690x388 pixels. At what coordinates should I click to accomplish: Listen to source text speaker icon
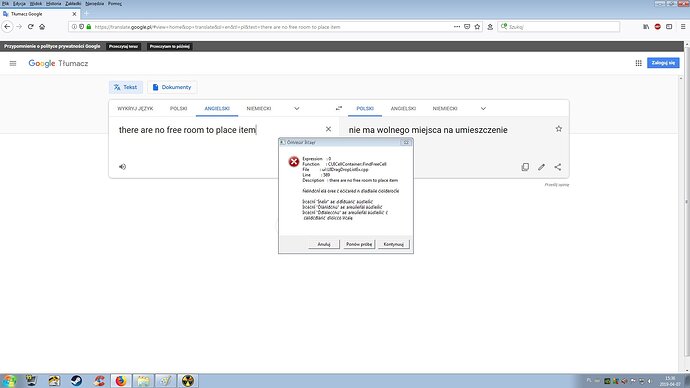coord(122,167)
